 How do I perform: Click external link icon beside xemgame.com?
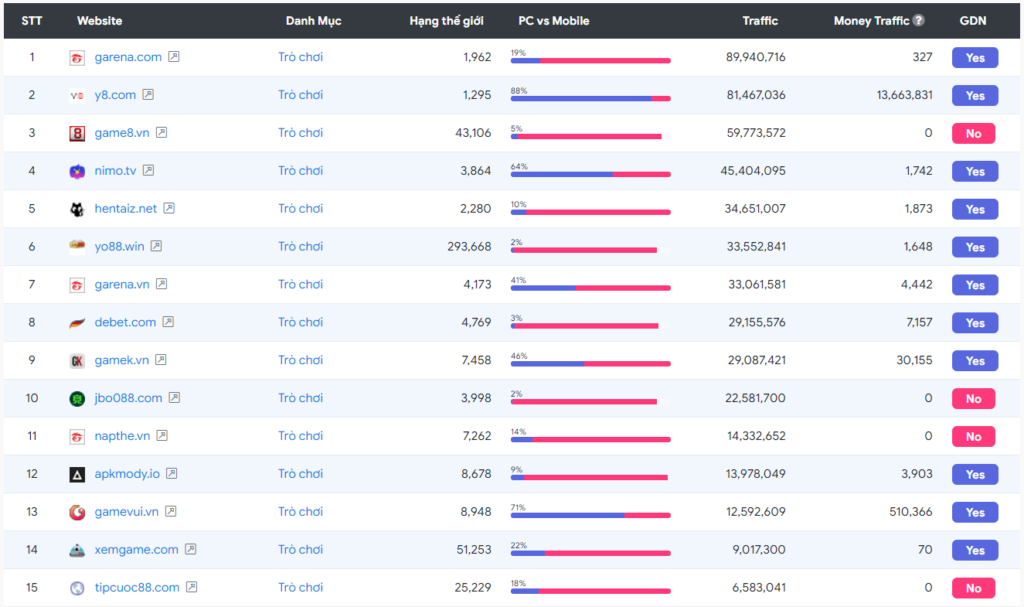[190, 549]
